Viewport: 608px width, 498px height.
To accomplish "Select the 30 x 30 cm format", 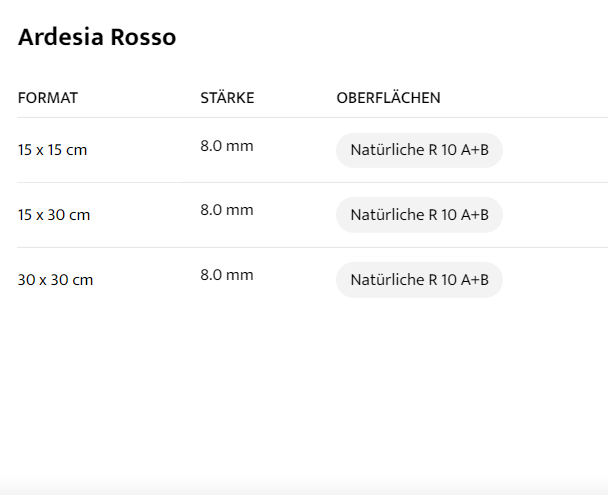I will (x=55, y=280).
